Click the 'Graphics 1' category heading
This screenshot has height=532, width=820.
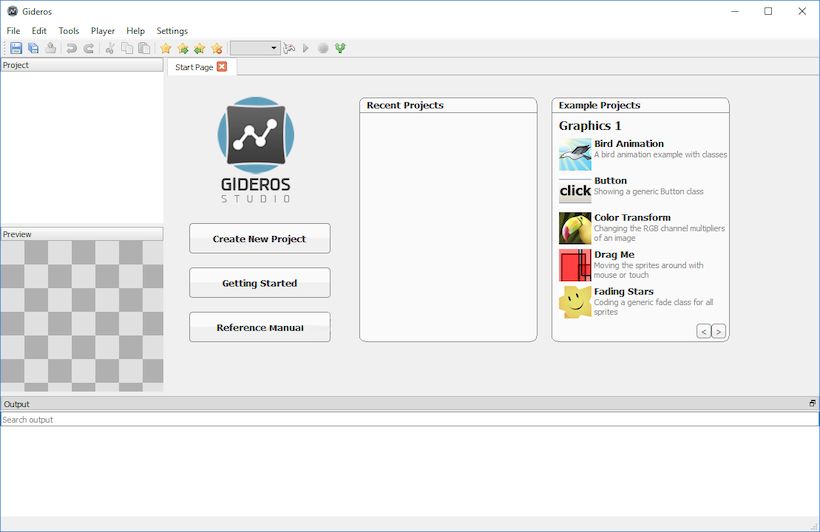[x=590, y=126]
